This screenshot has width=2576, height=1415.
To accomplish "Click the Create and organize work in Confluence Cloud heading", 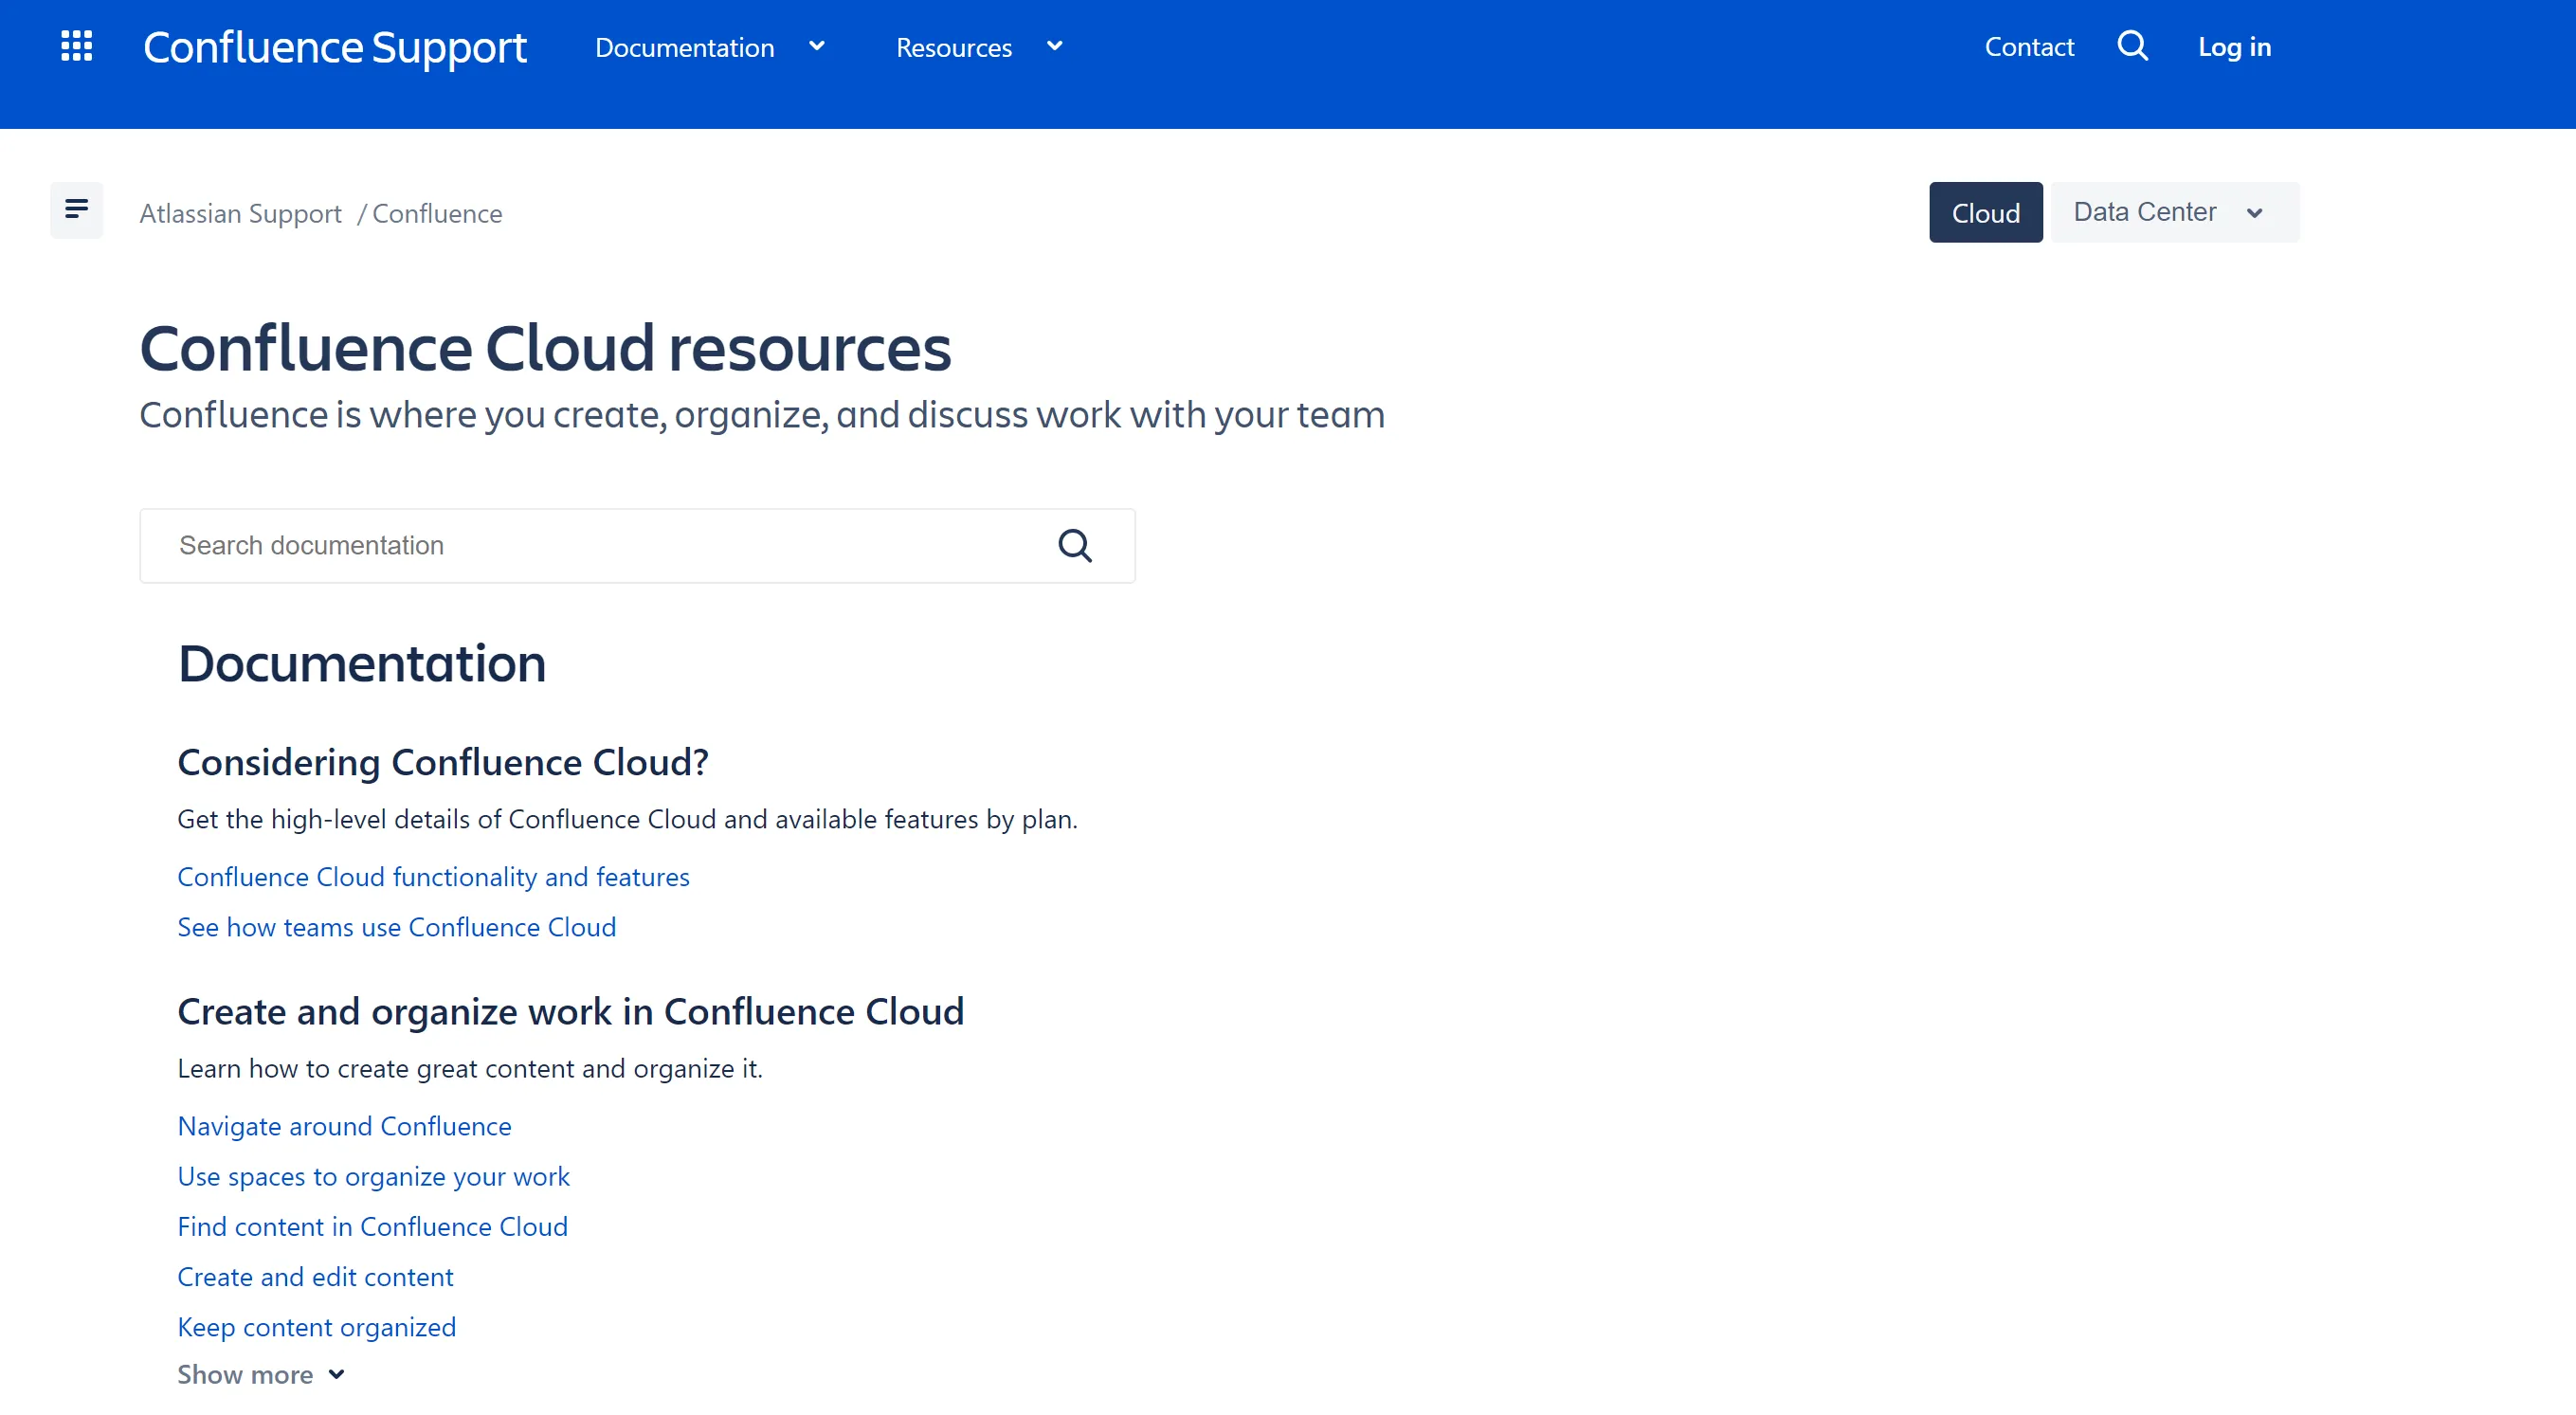I will tap(570, 1012).
